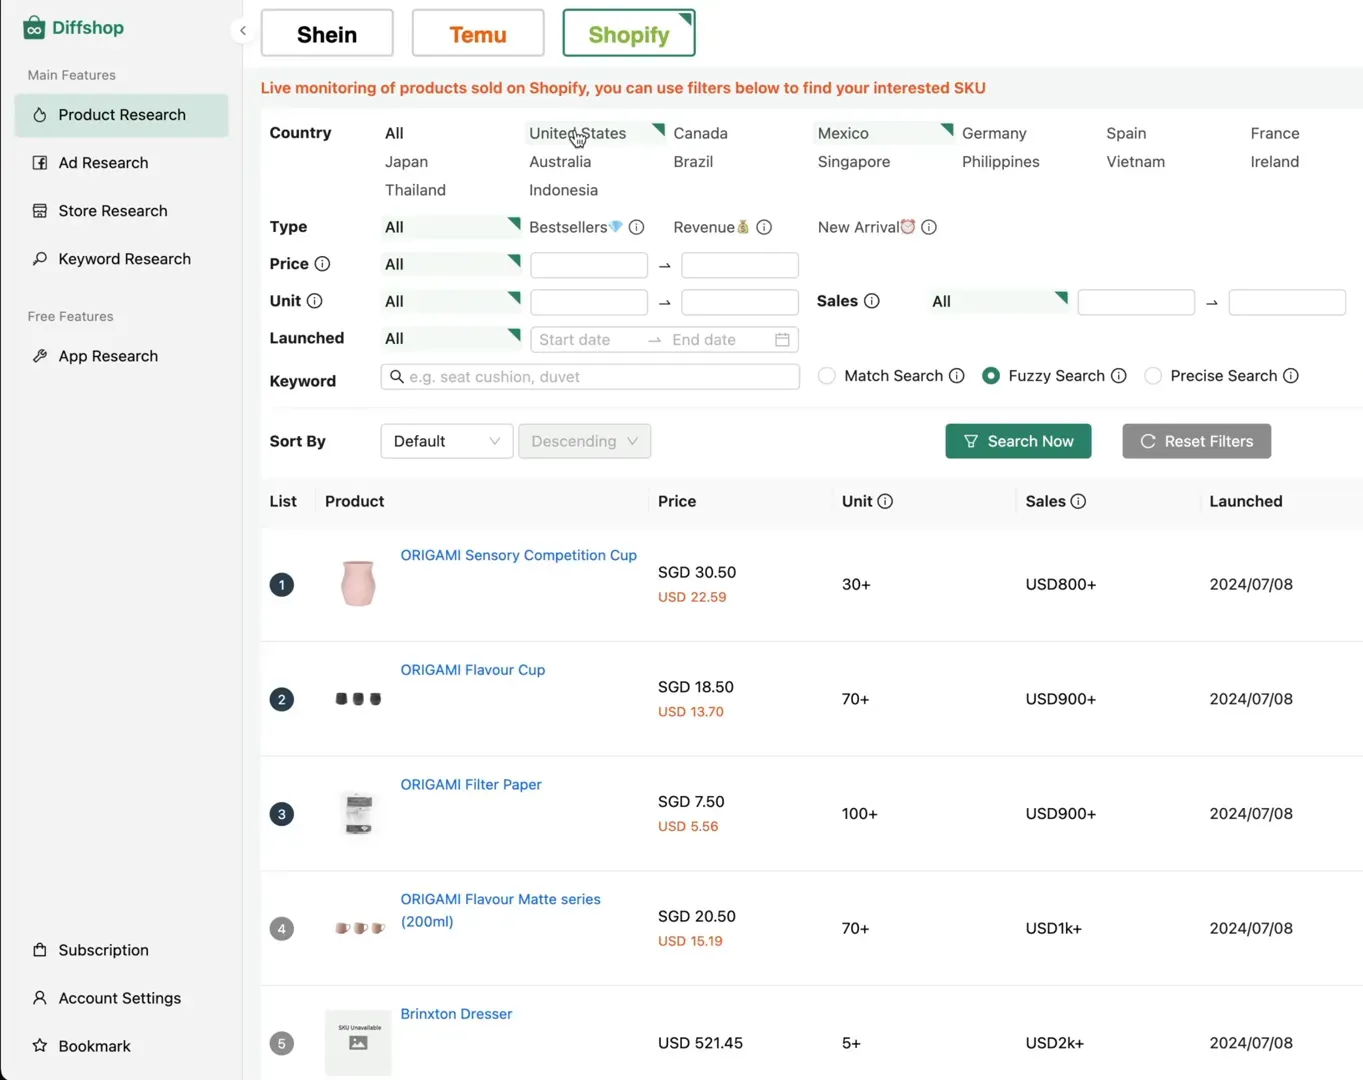The width and height of the screenshot is (1363, 1080).
Task: Switch to the Shein tab
Action: point(327,34)
